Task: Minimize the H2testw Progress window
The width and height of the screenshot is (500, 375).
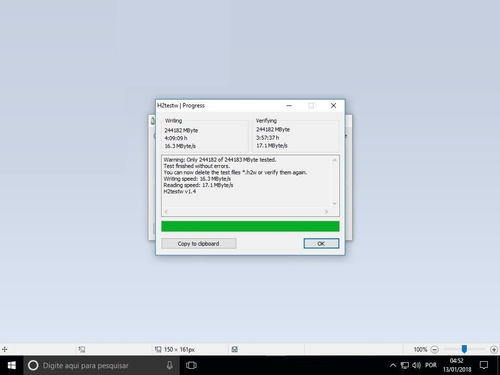Action: click(289, 106)
